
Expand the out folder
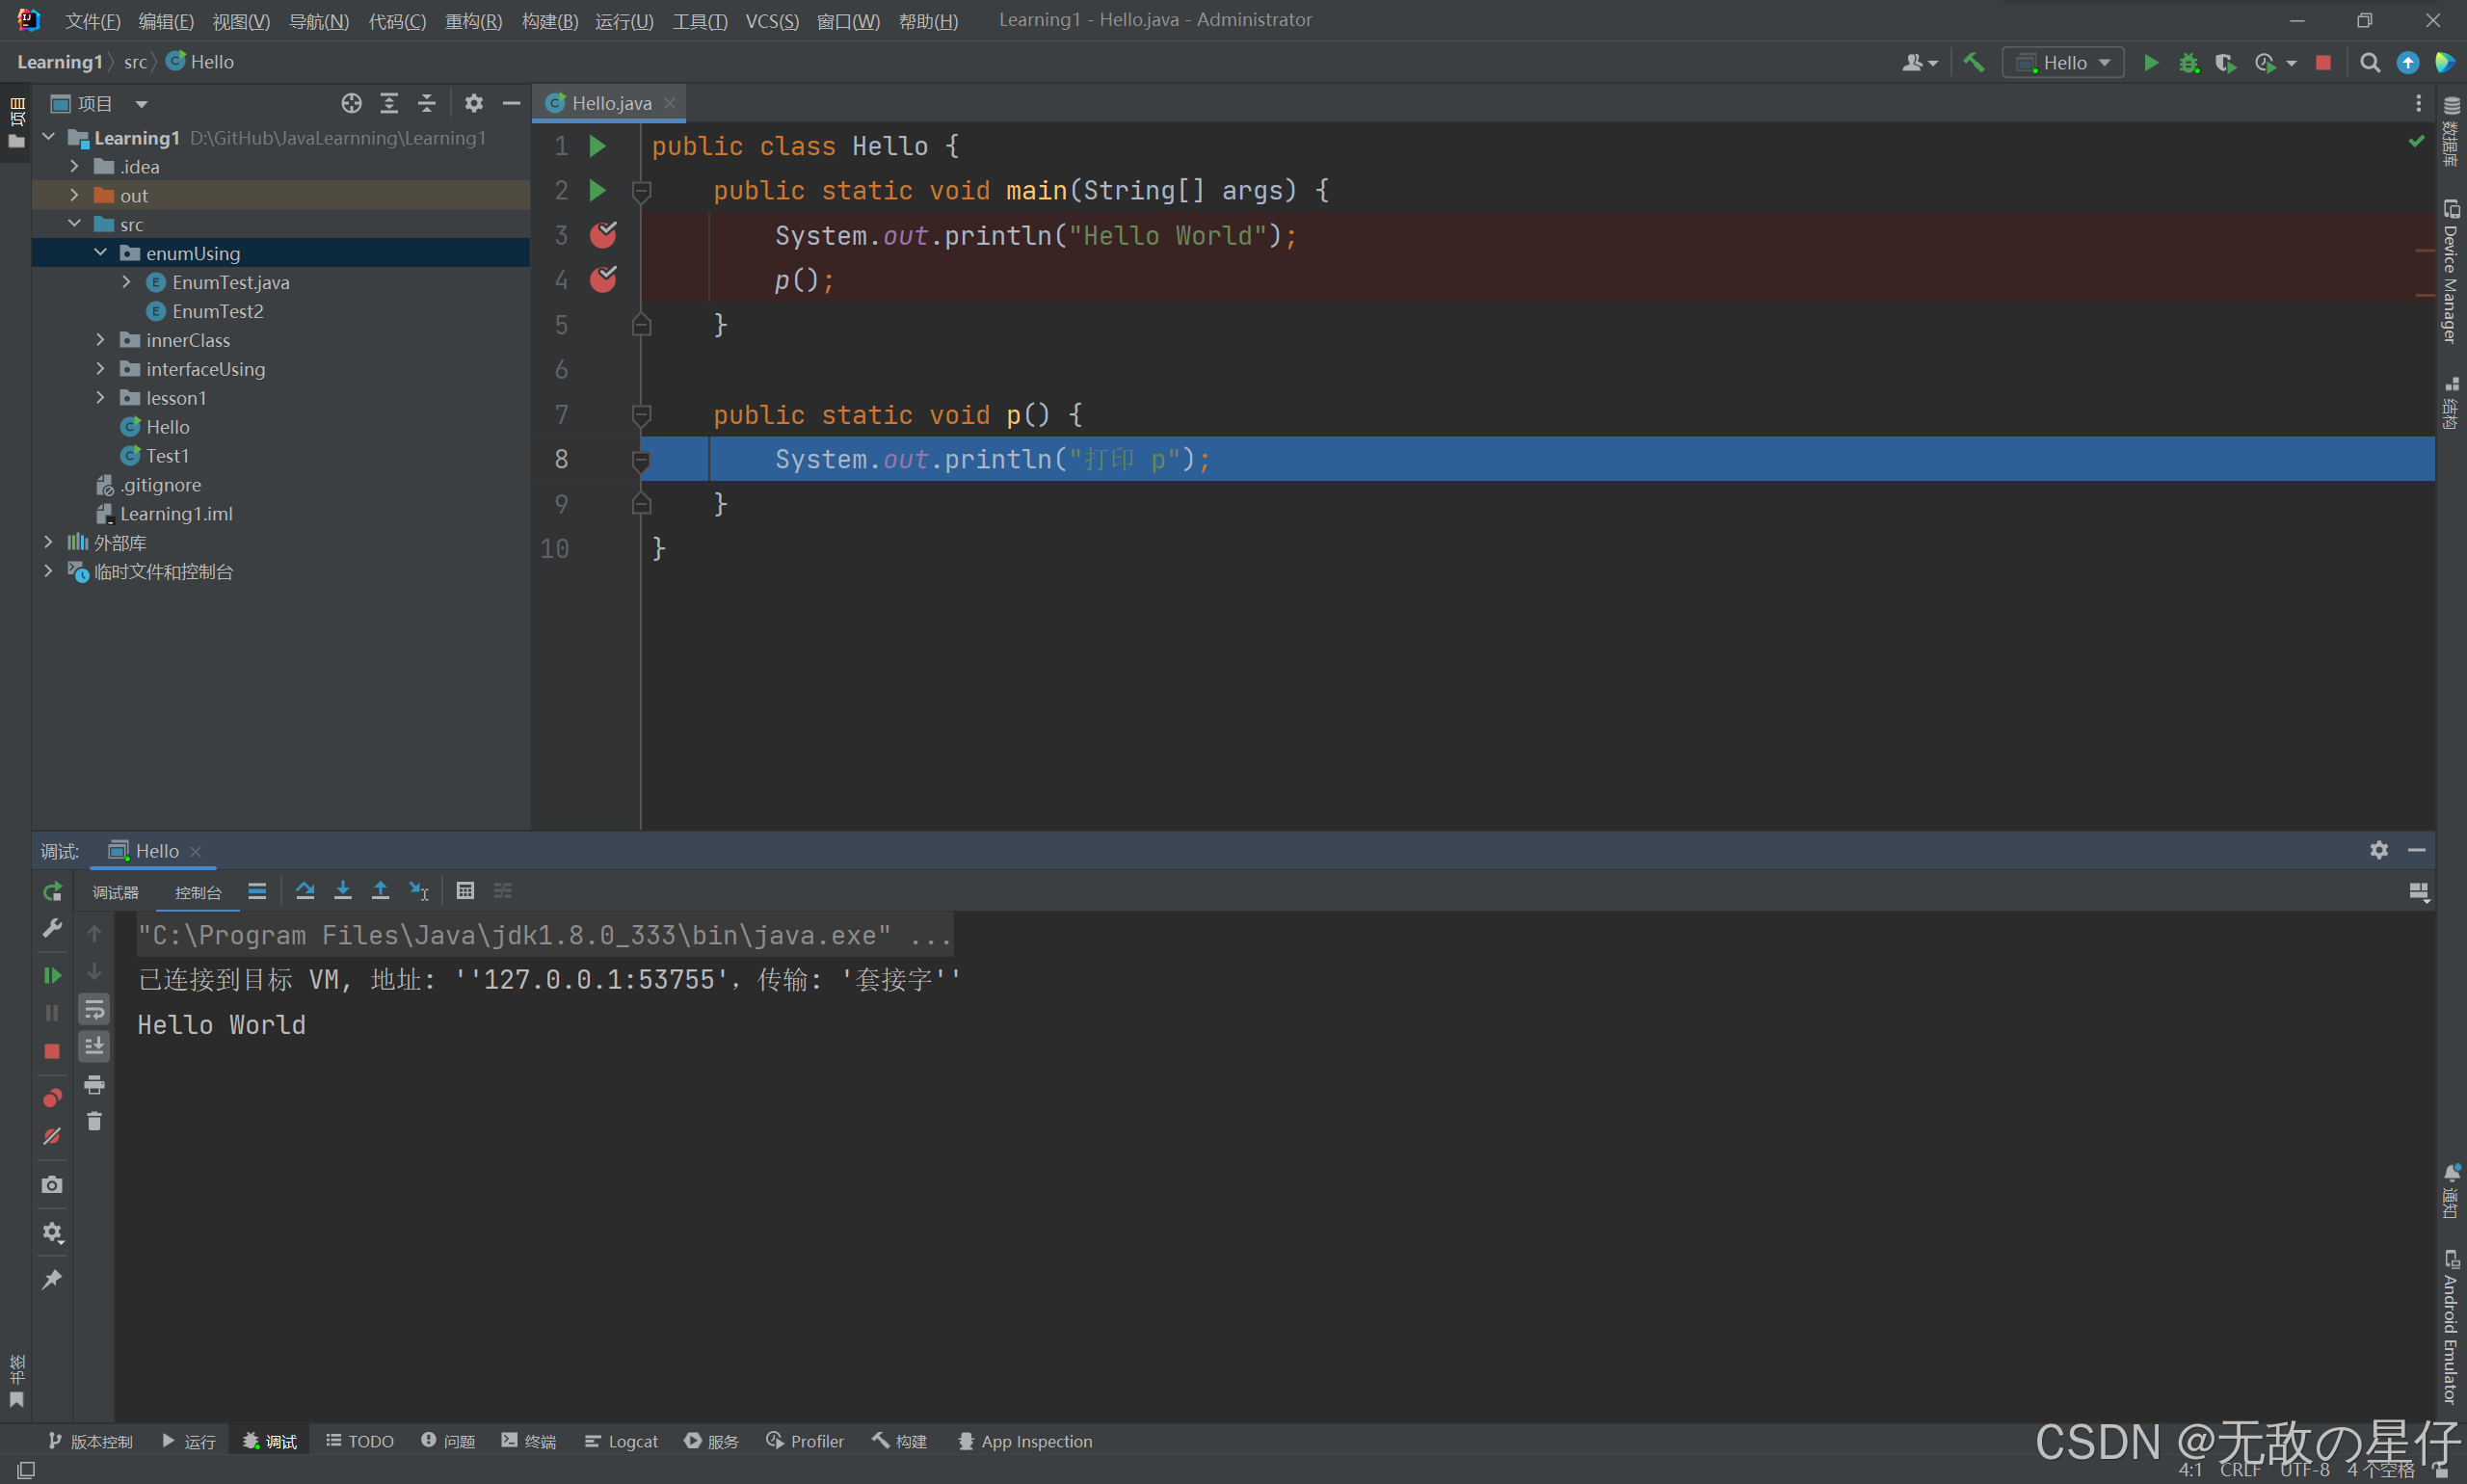click(74, 195)
